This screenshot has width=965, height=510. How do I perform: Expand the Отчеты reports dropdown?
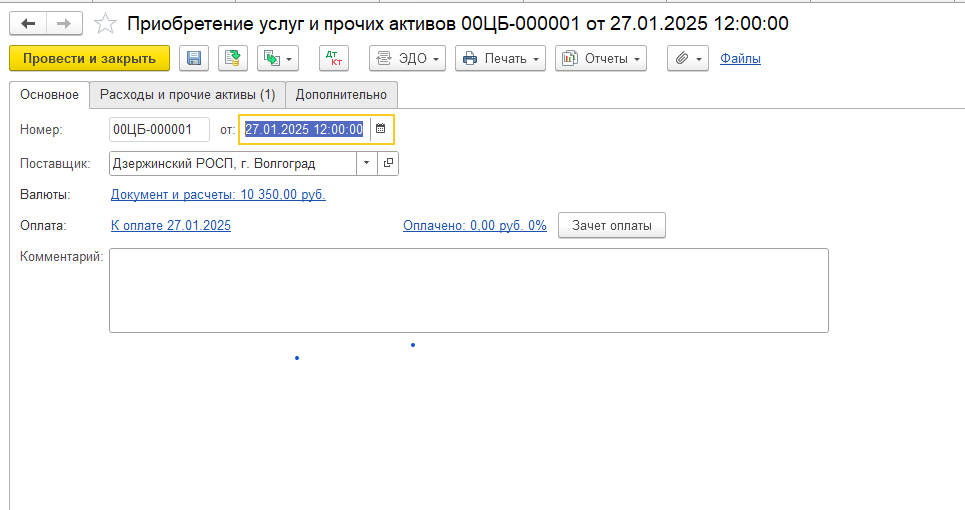pos(601,59)
